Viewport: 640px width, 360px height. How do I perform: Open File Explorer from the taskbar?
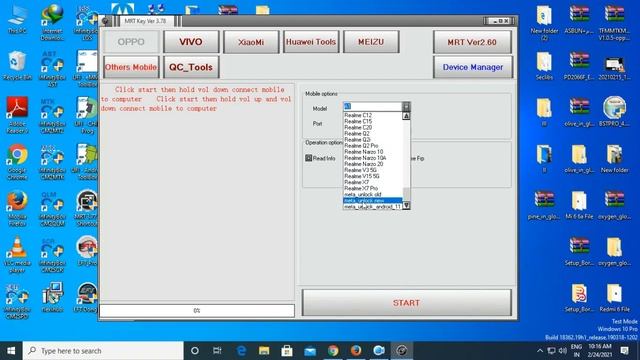[264, 351]
